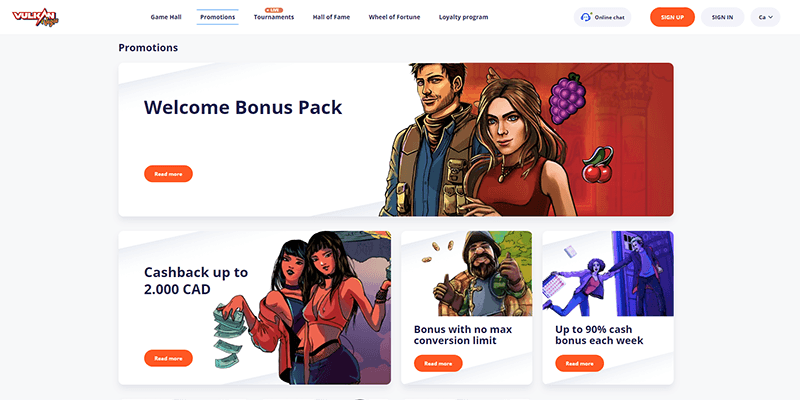Click the grapes symbol in Welcome banner
The image size is (800, 400).
(x=567, y=98)
